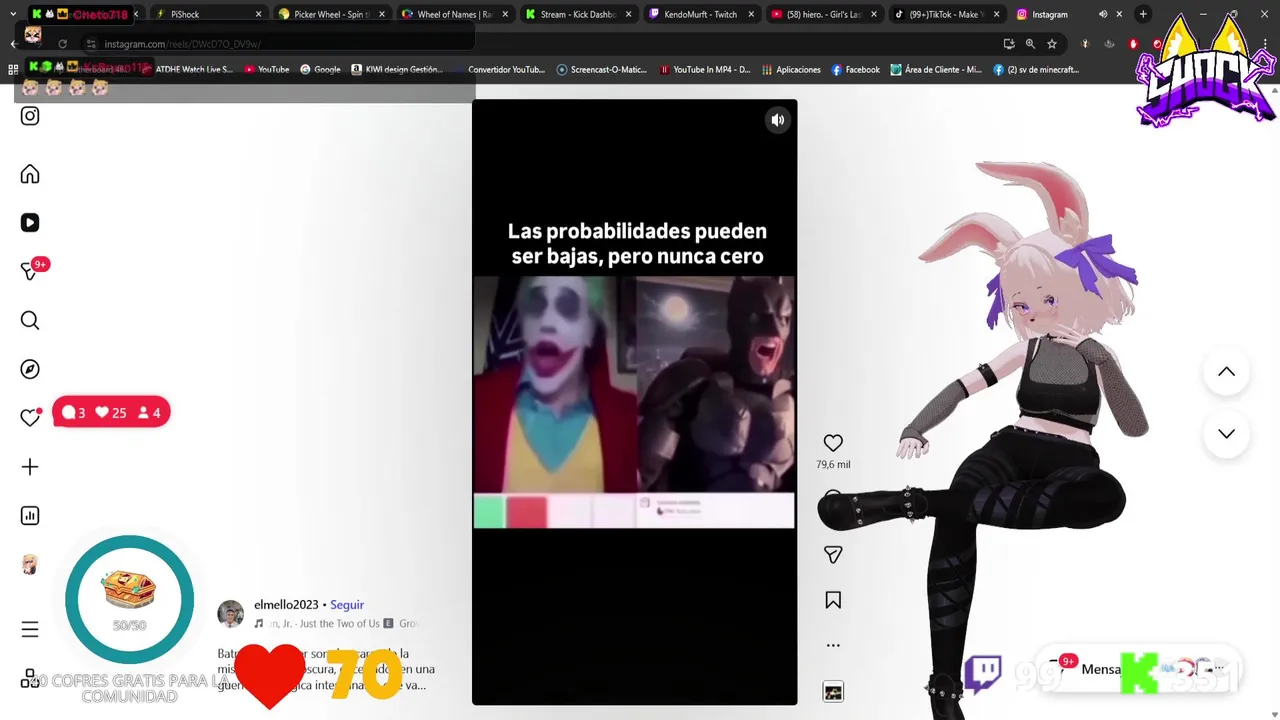Viewport: 1280px width, 720px height.
Task: Open a new browser tab
Action: (1143, 14)
